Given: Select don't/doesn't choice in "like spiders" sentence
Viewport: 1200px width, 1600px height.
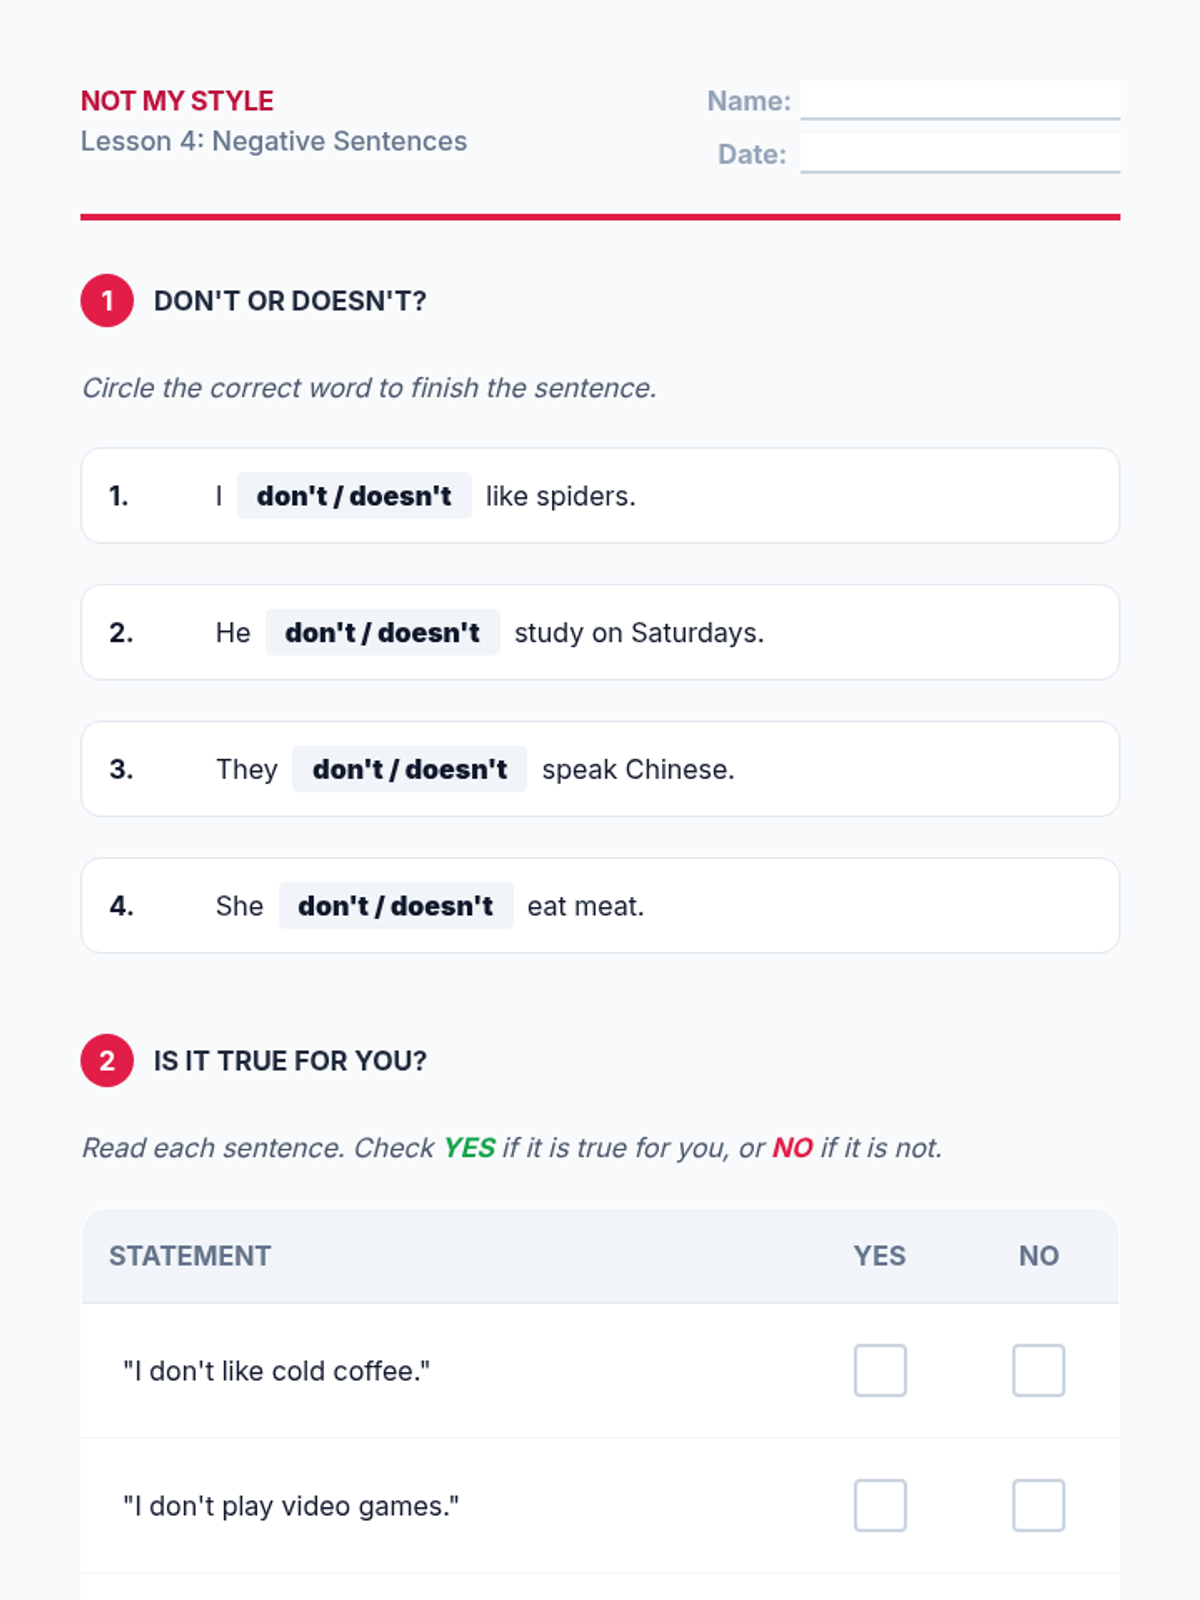Looking at the screenshot, I should (x=354, y=496).
